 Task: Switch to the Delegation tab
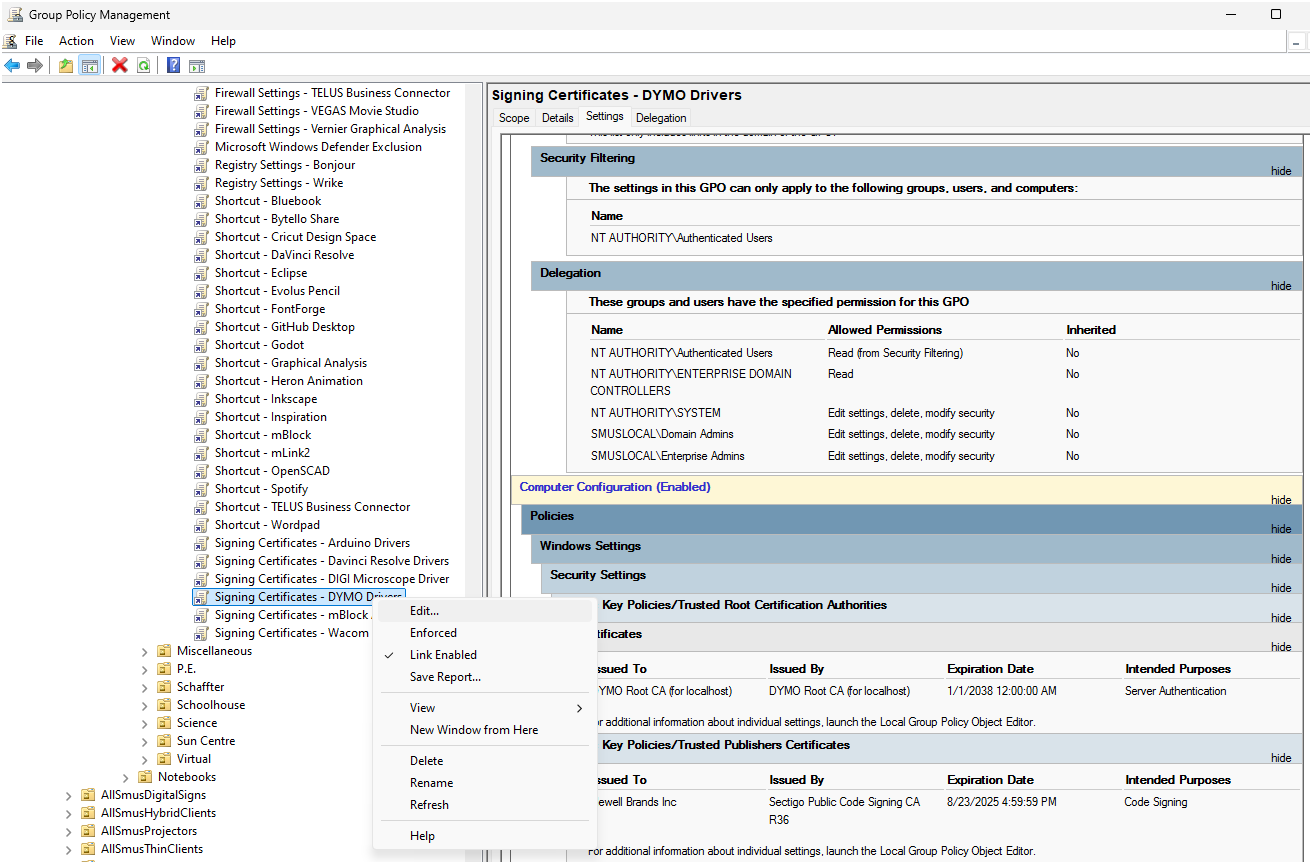661,118
